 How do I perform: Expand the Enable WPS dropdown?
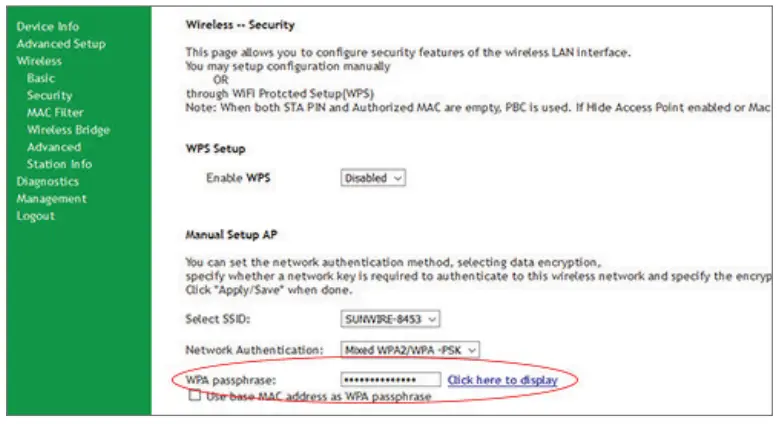[x=374, y=178]
